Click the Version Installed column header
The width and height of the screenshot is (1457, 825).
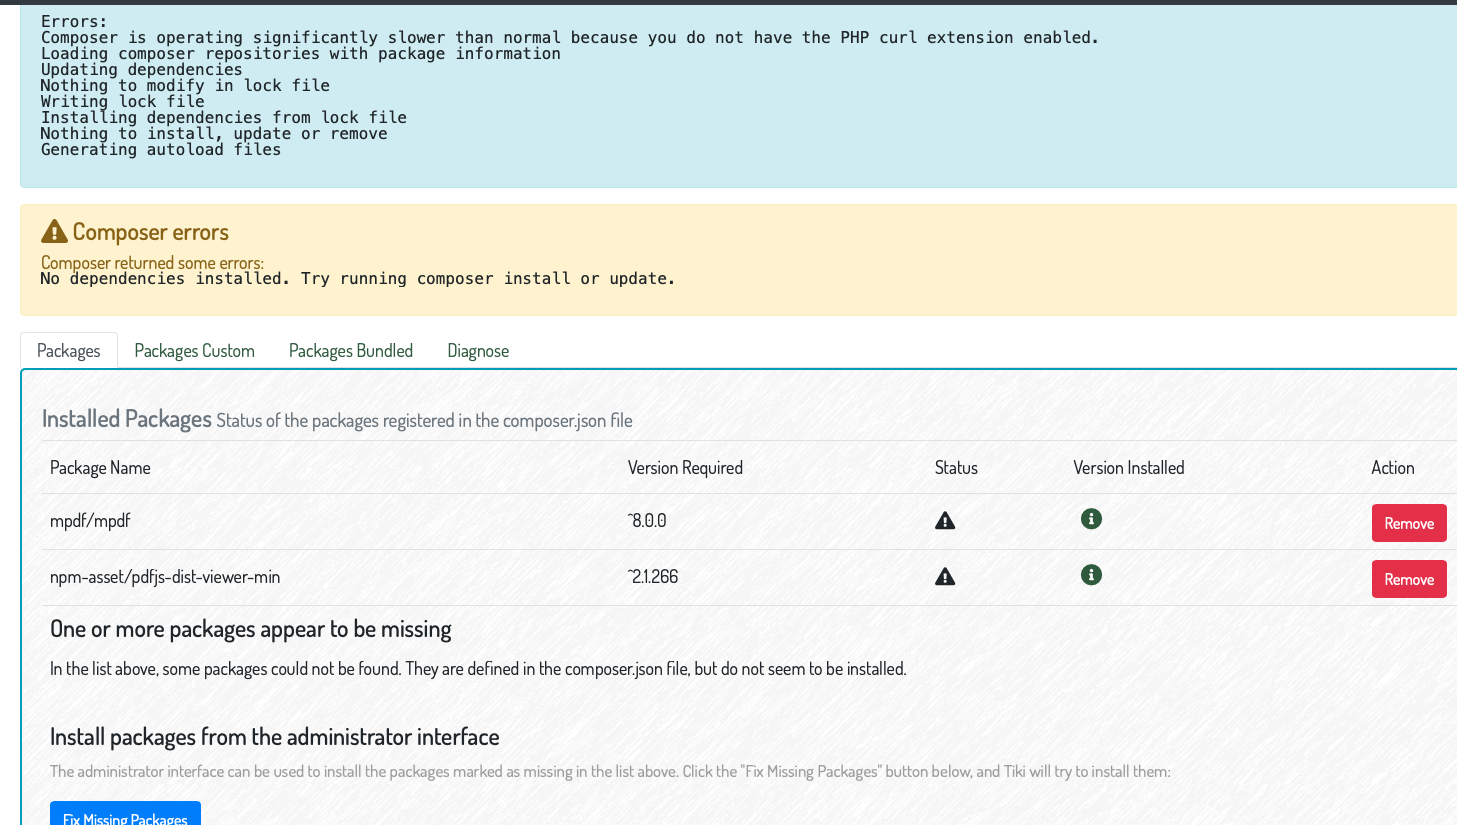pyautogui.click(x=1129, y=468)
